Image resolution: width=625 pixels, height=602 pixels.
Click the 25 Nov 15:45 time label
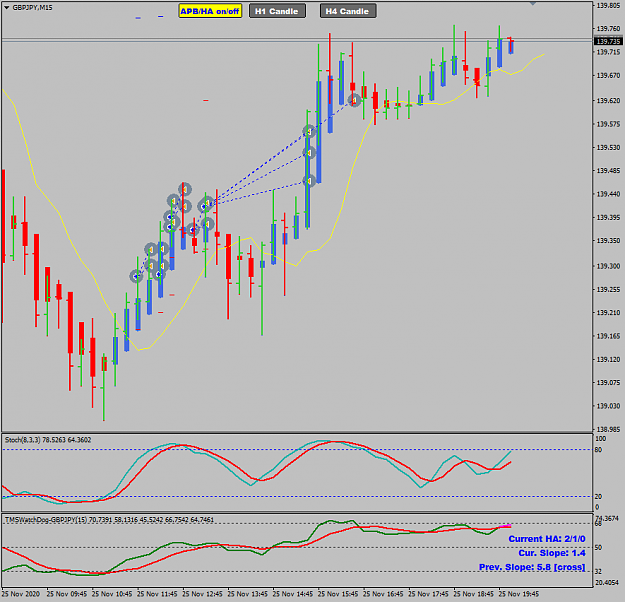[338, 594]
